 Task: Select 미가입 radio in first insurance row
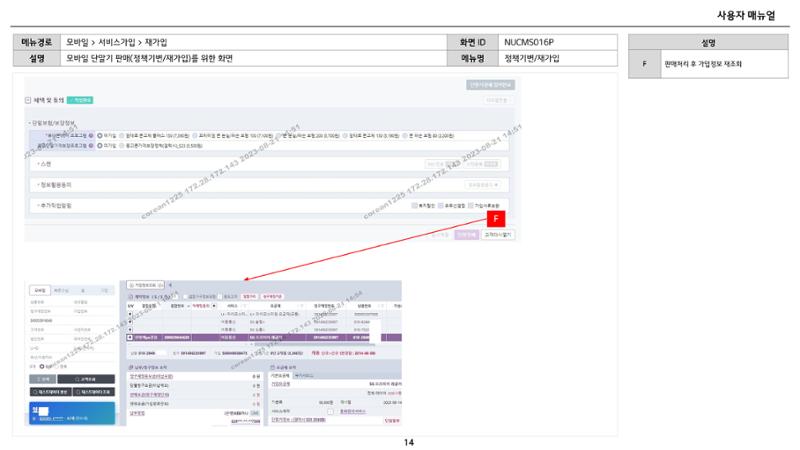[x=100, y=136]
